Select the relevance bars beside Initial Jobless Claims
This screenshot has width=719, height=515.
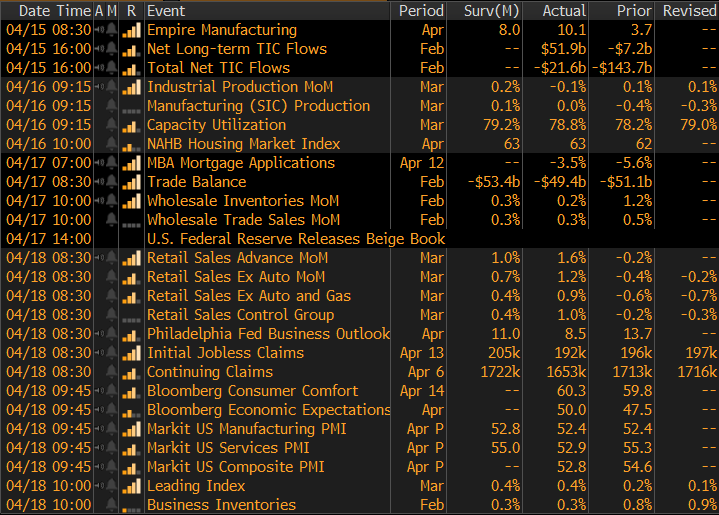(x=131, y=353)
